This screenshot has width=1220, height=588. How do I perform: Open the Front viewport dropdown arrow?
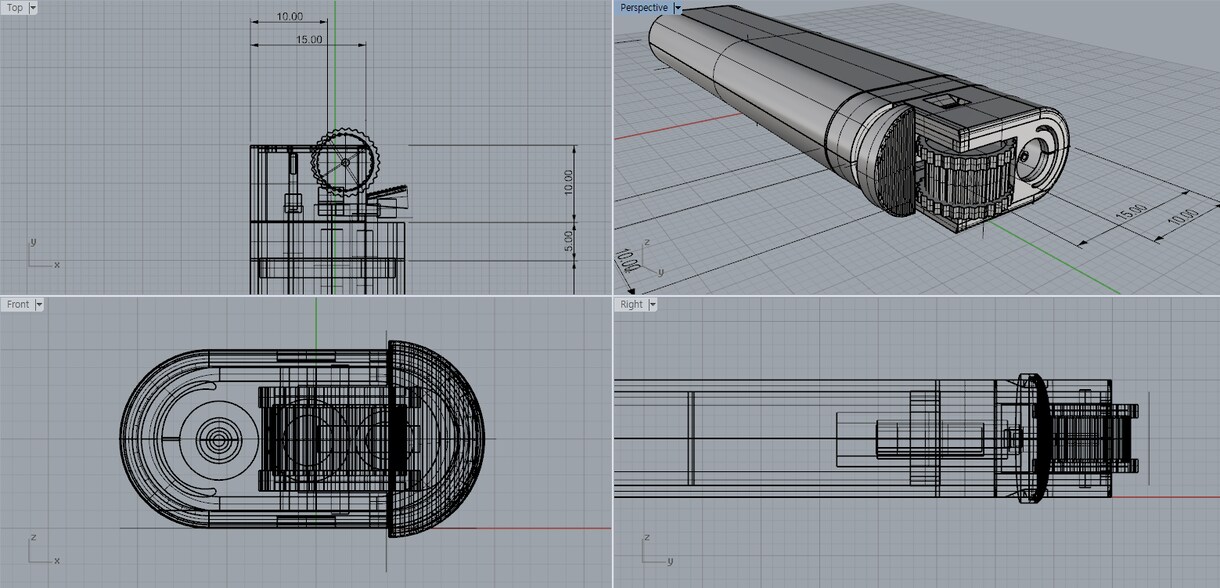39,304
